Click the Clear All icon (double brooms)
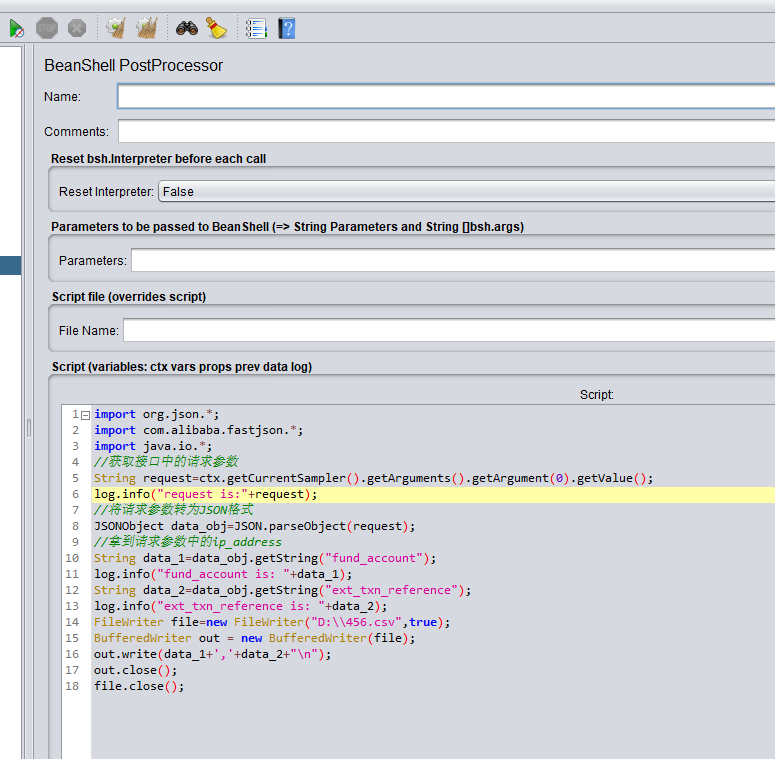Image resolution: width=775 pixels, height=759 pixels. tap(146, 29)
